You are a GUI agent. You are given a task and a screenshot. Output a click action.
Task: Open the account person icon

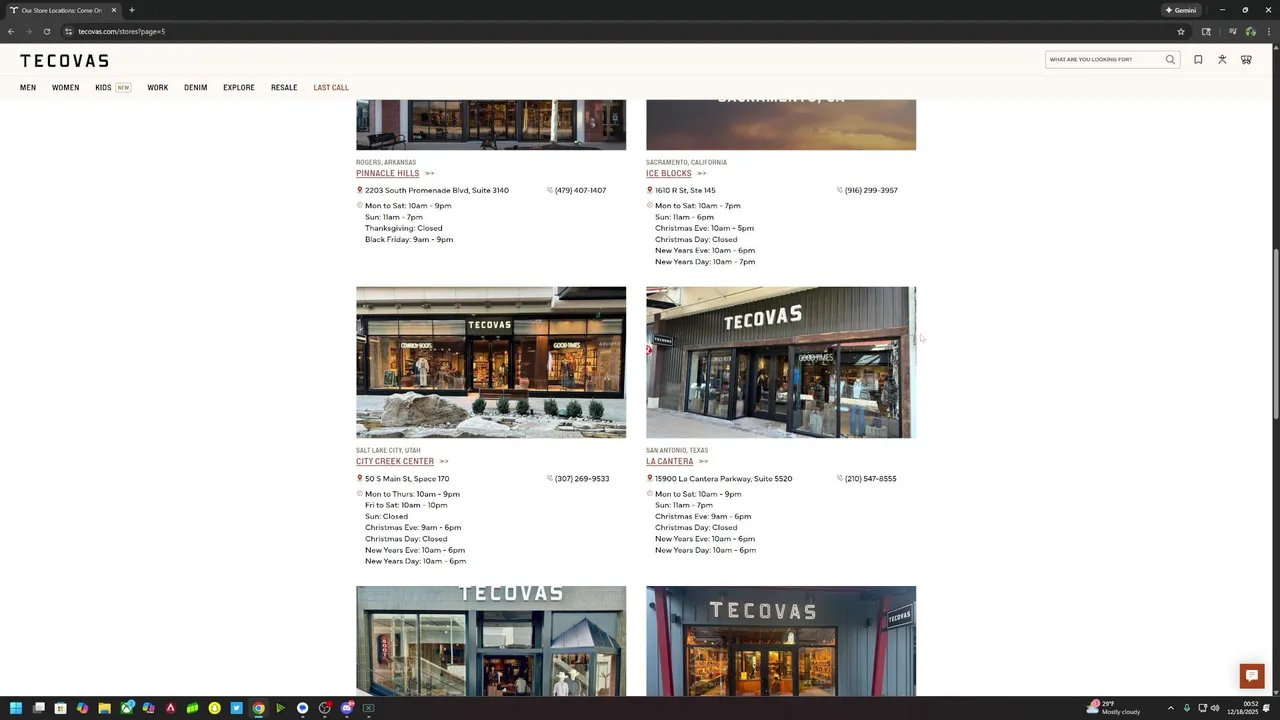pos(1222,60)
